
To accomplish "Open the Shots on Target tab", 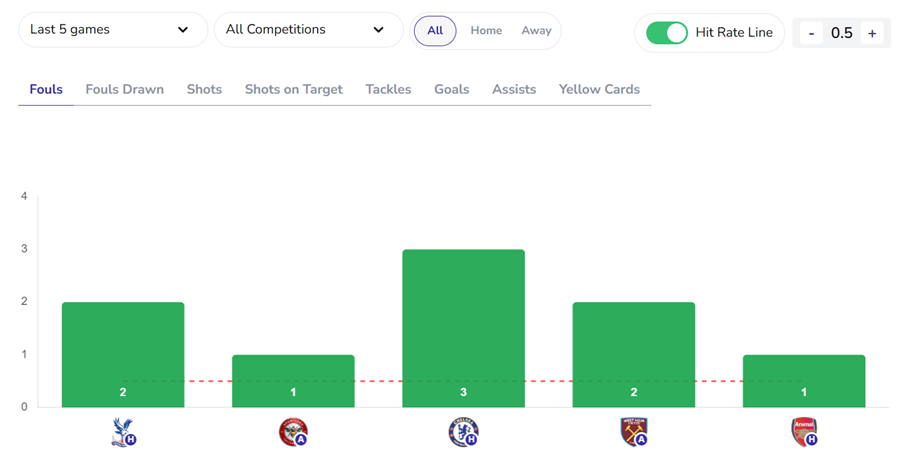I will point(293,89).
